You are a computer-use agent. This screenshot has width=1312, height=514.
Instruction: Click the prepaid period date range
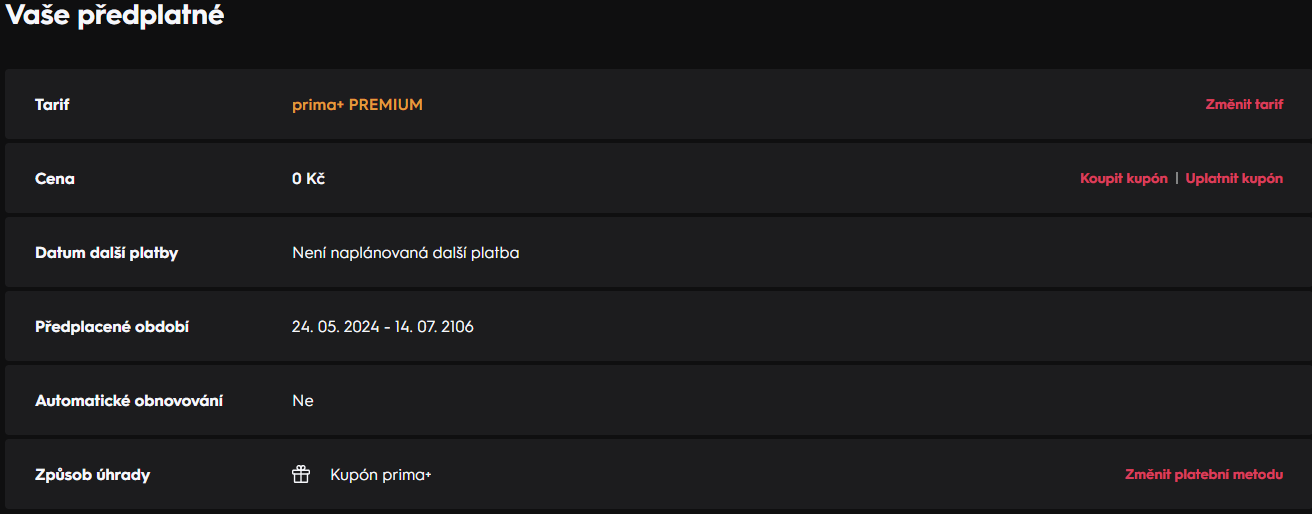pos(382,327)
